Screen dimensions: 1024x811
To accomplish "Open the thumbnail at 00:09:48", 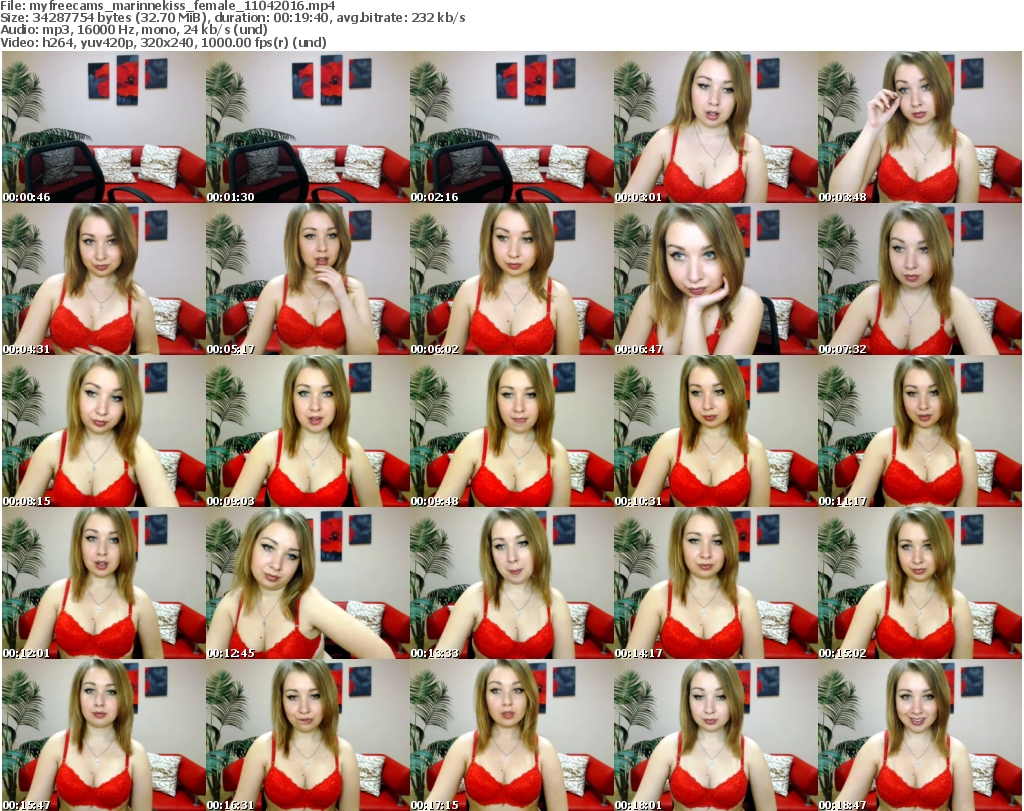I will click(512, 432).
